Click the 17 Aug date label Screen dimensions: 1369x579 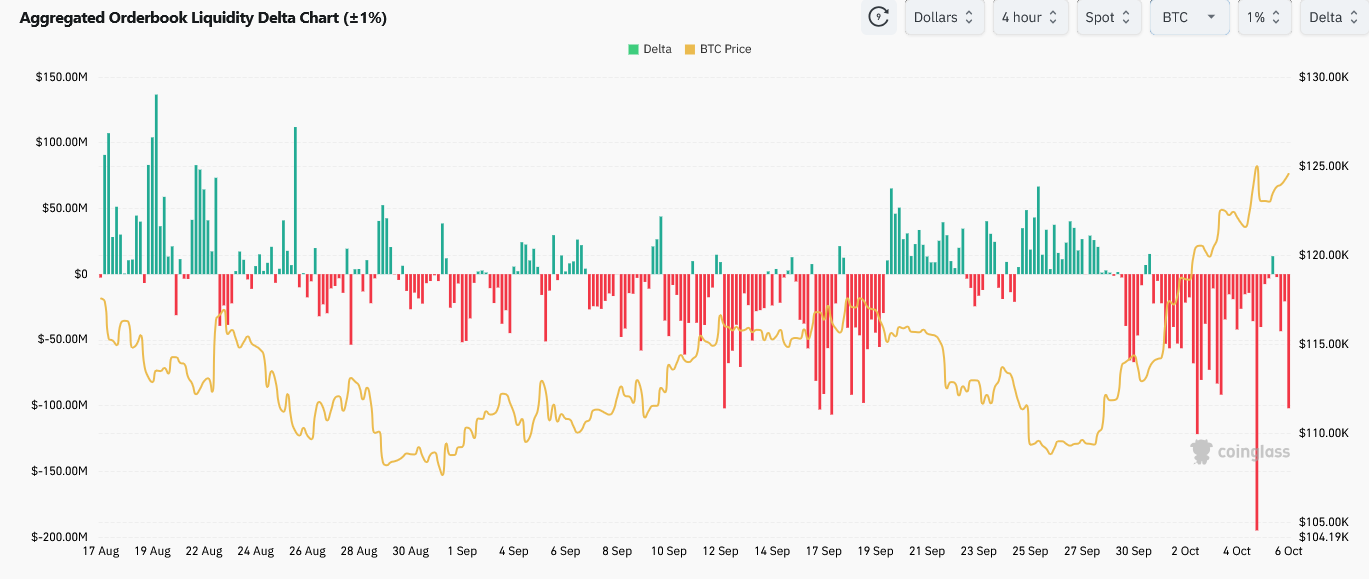(x=100, y=551)
